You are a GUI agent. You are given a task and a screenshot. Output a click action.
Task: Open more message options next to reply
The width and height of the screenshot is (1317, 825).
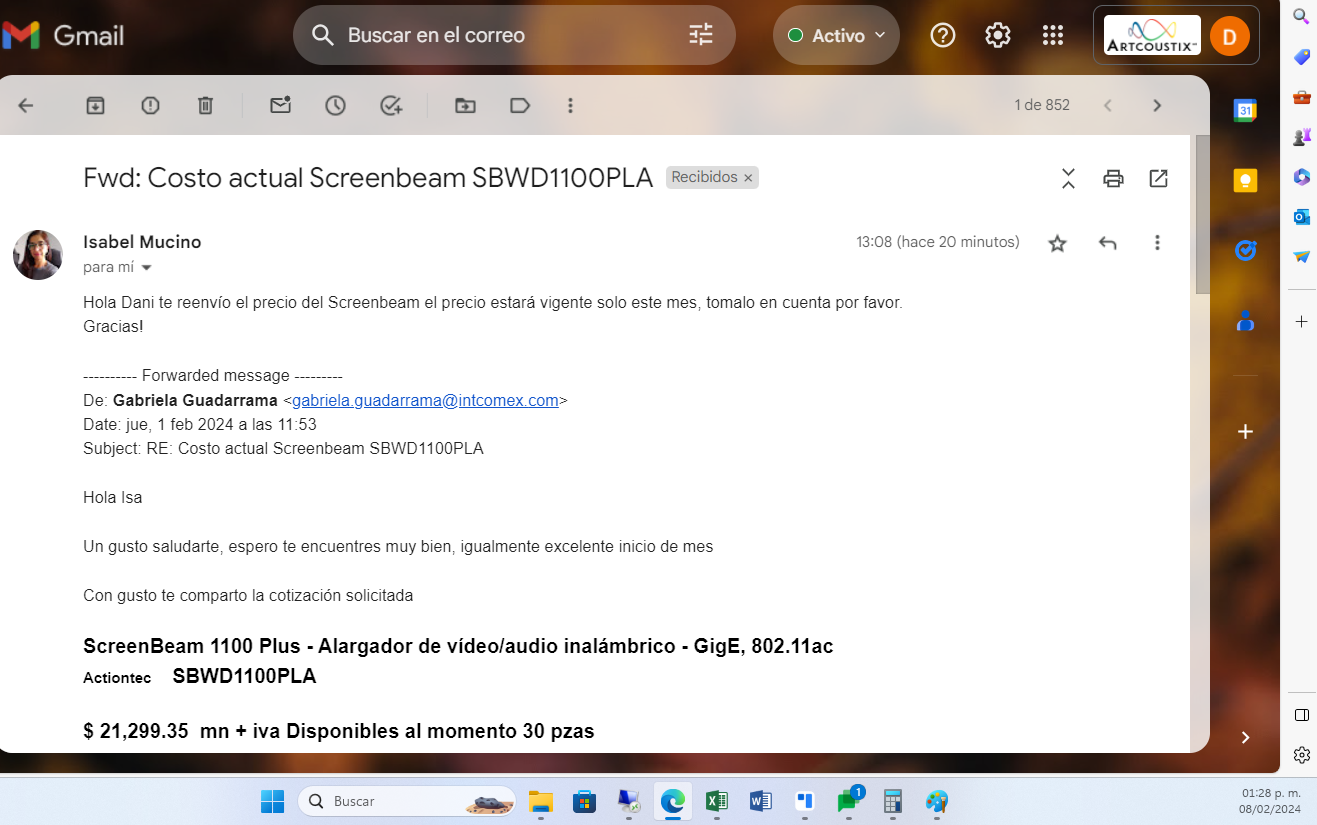1157,243
